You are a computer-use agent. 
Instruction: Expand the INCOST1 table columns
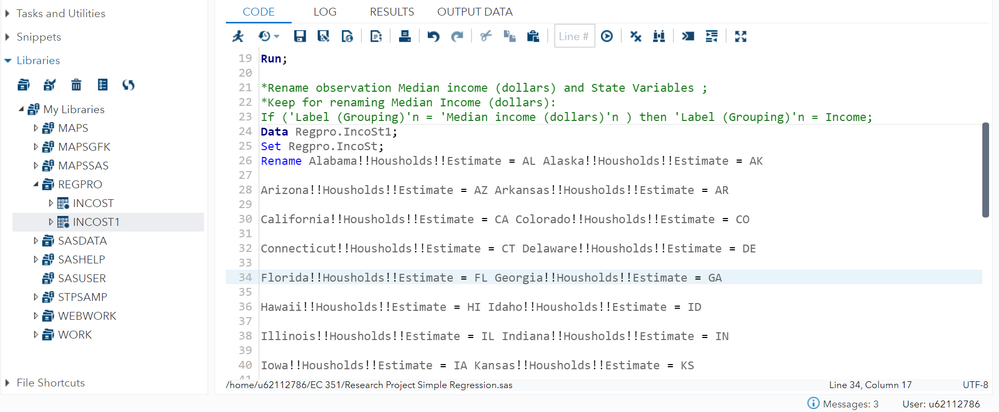click(51, 222)
